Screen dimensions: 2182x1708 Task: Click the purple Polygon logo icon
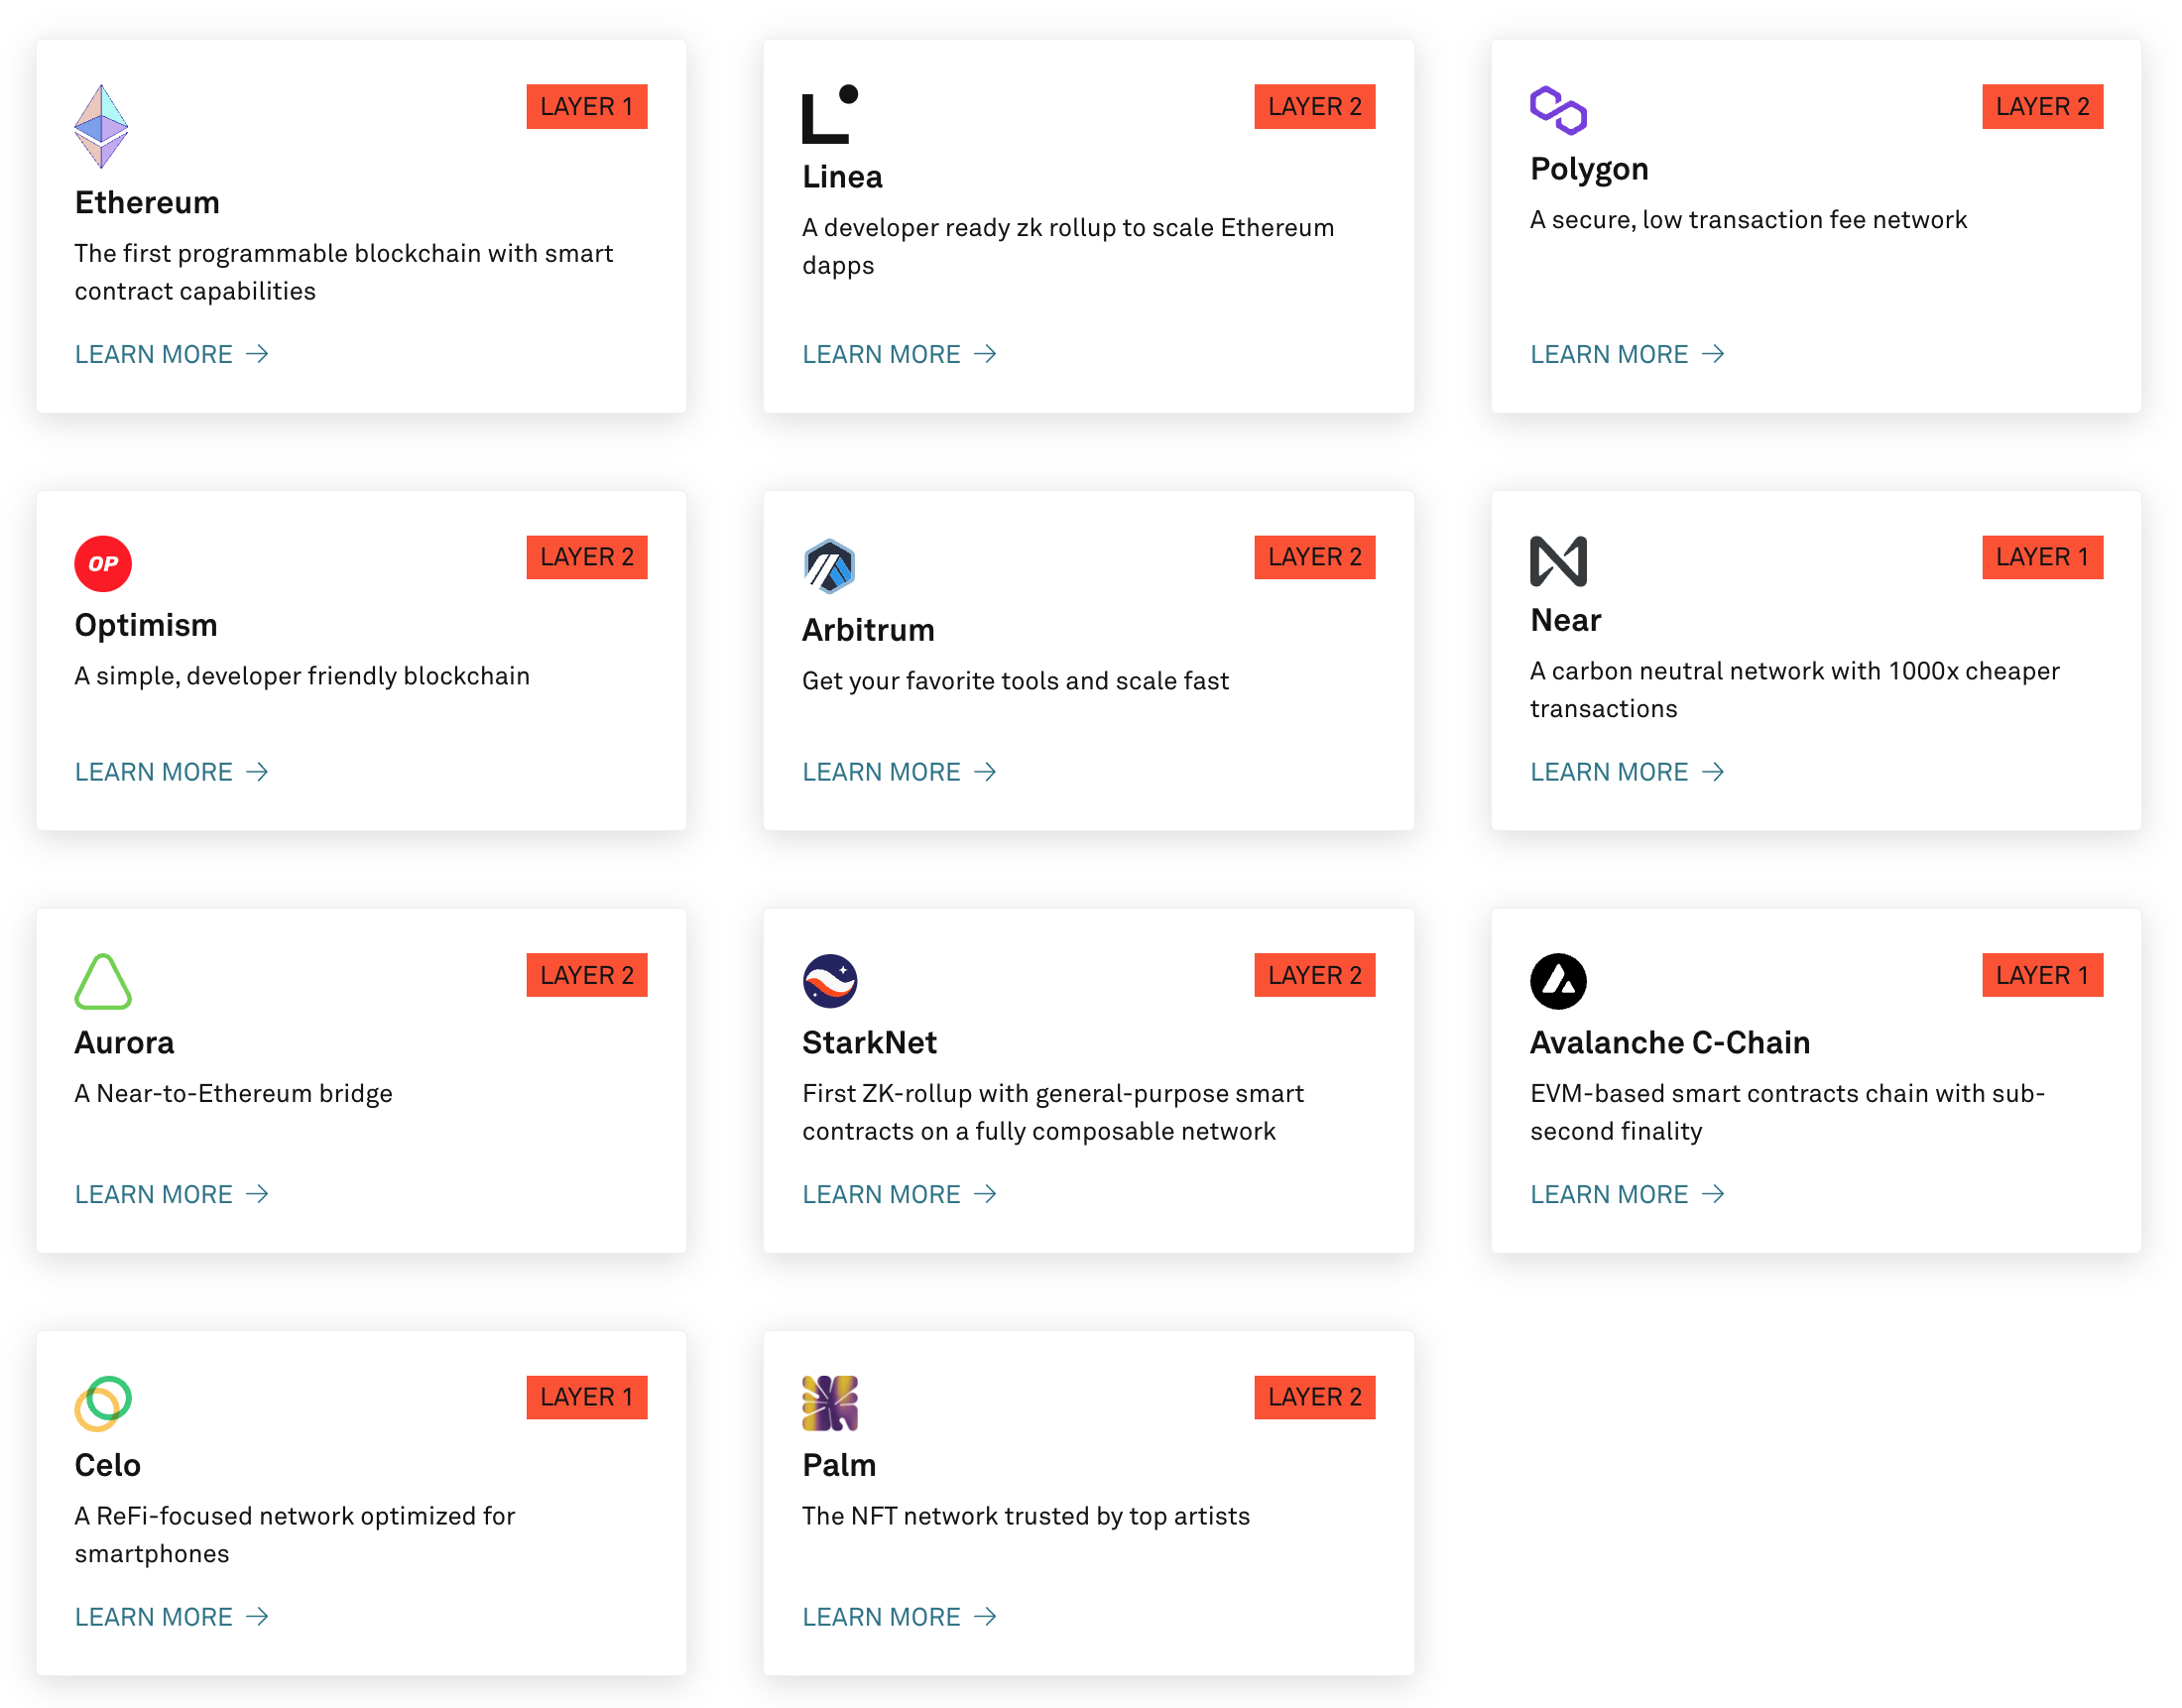click(x=1557, y=110)
